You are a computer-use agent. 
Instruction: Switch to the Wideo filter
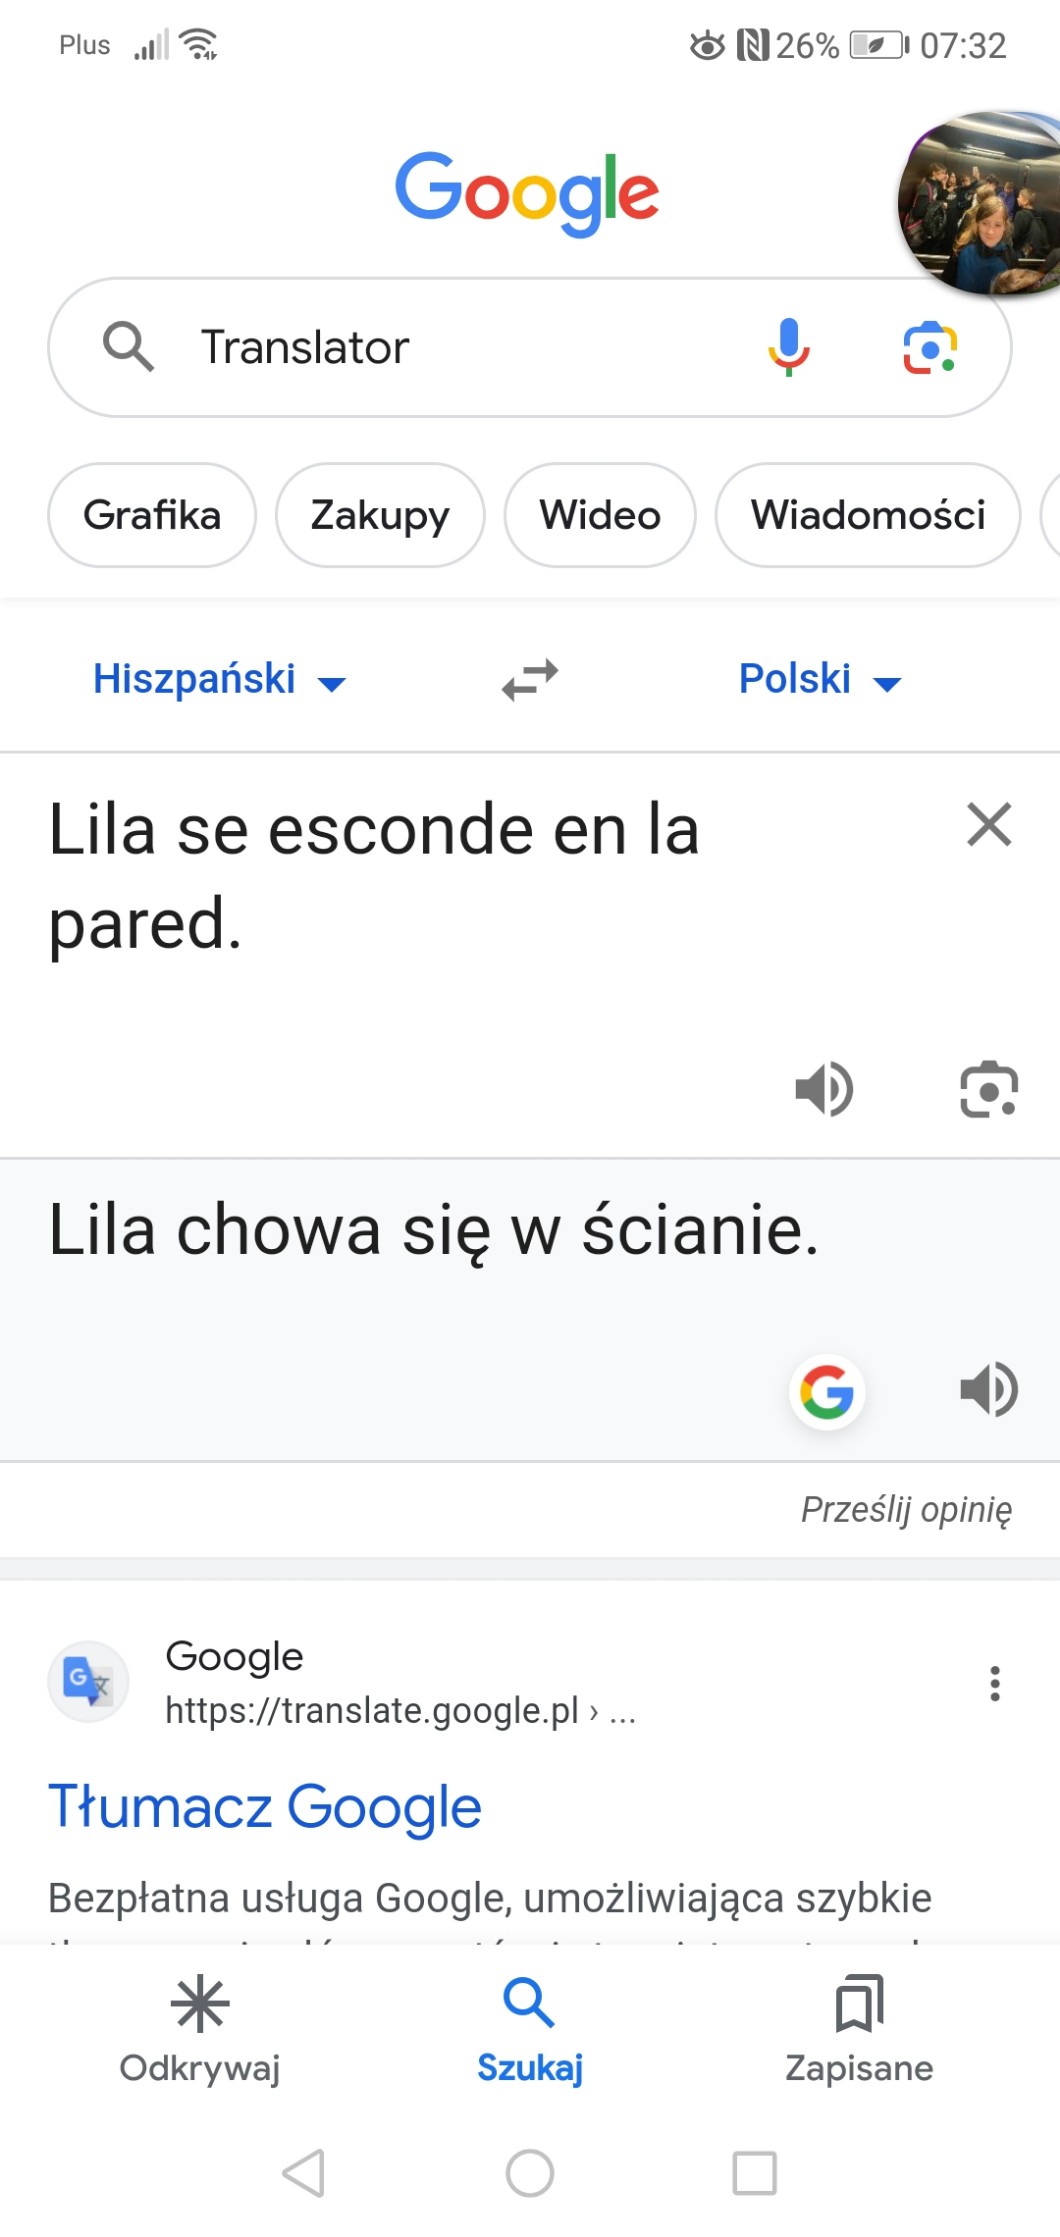600,515
